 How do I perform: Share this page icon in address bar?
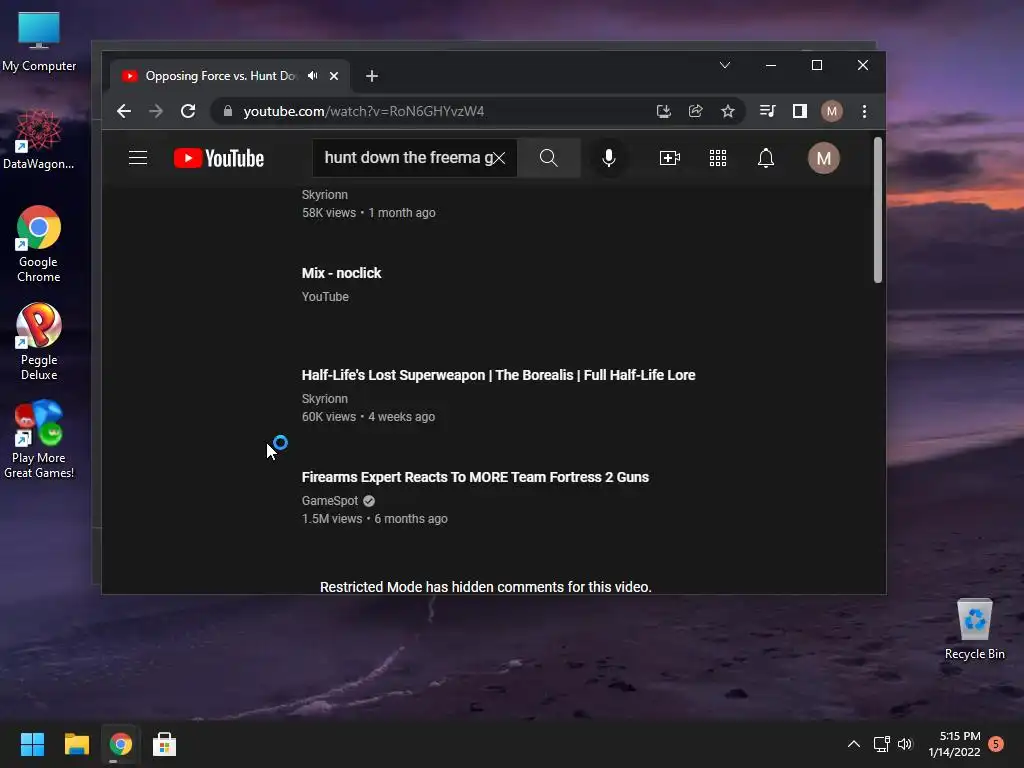[696, 111]
